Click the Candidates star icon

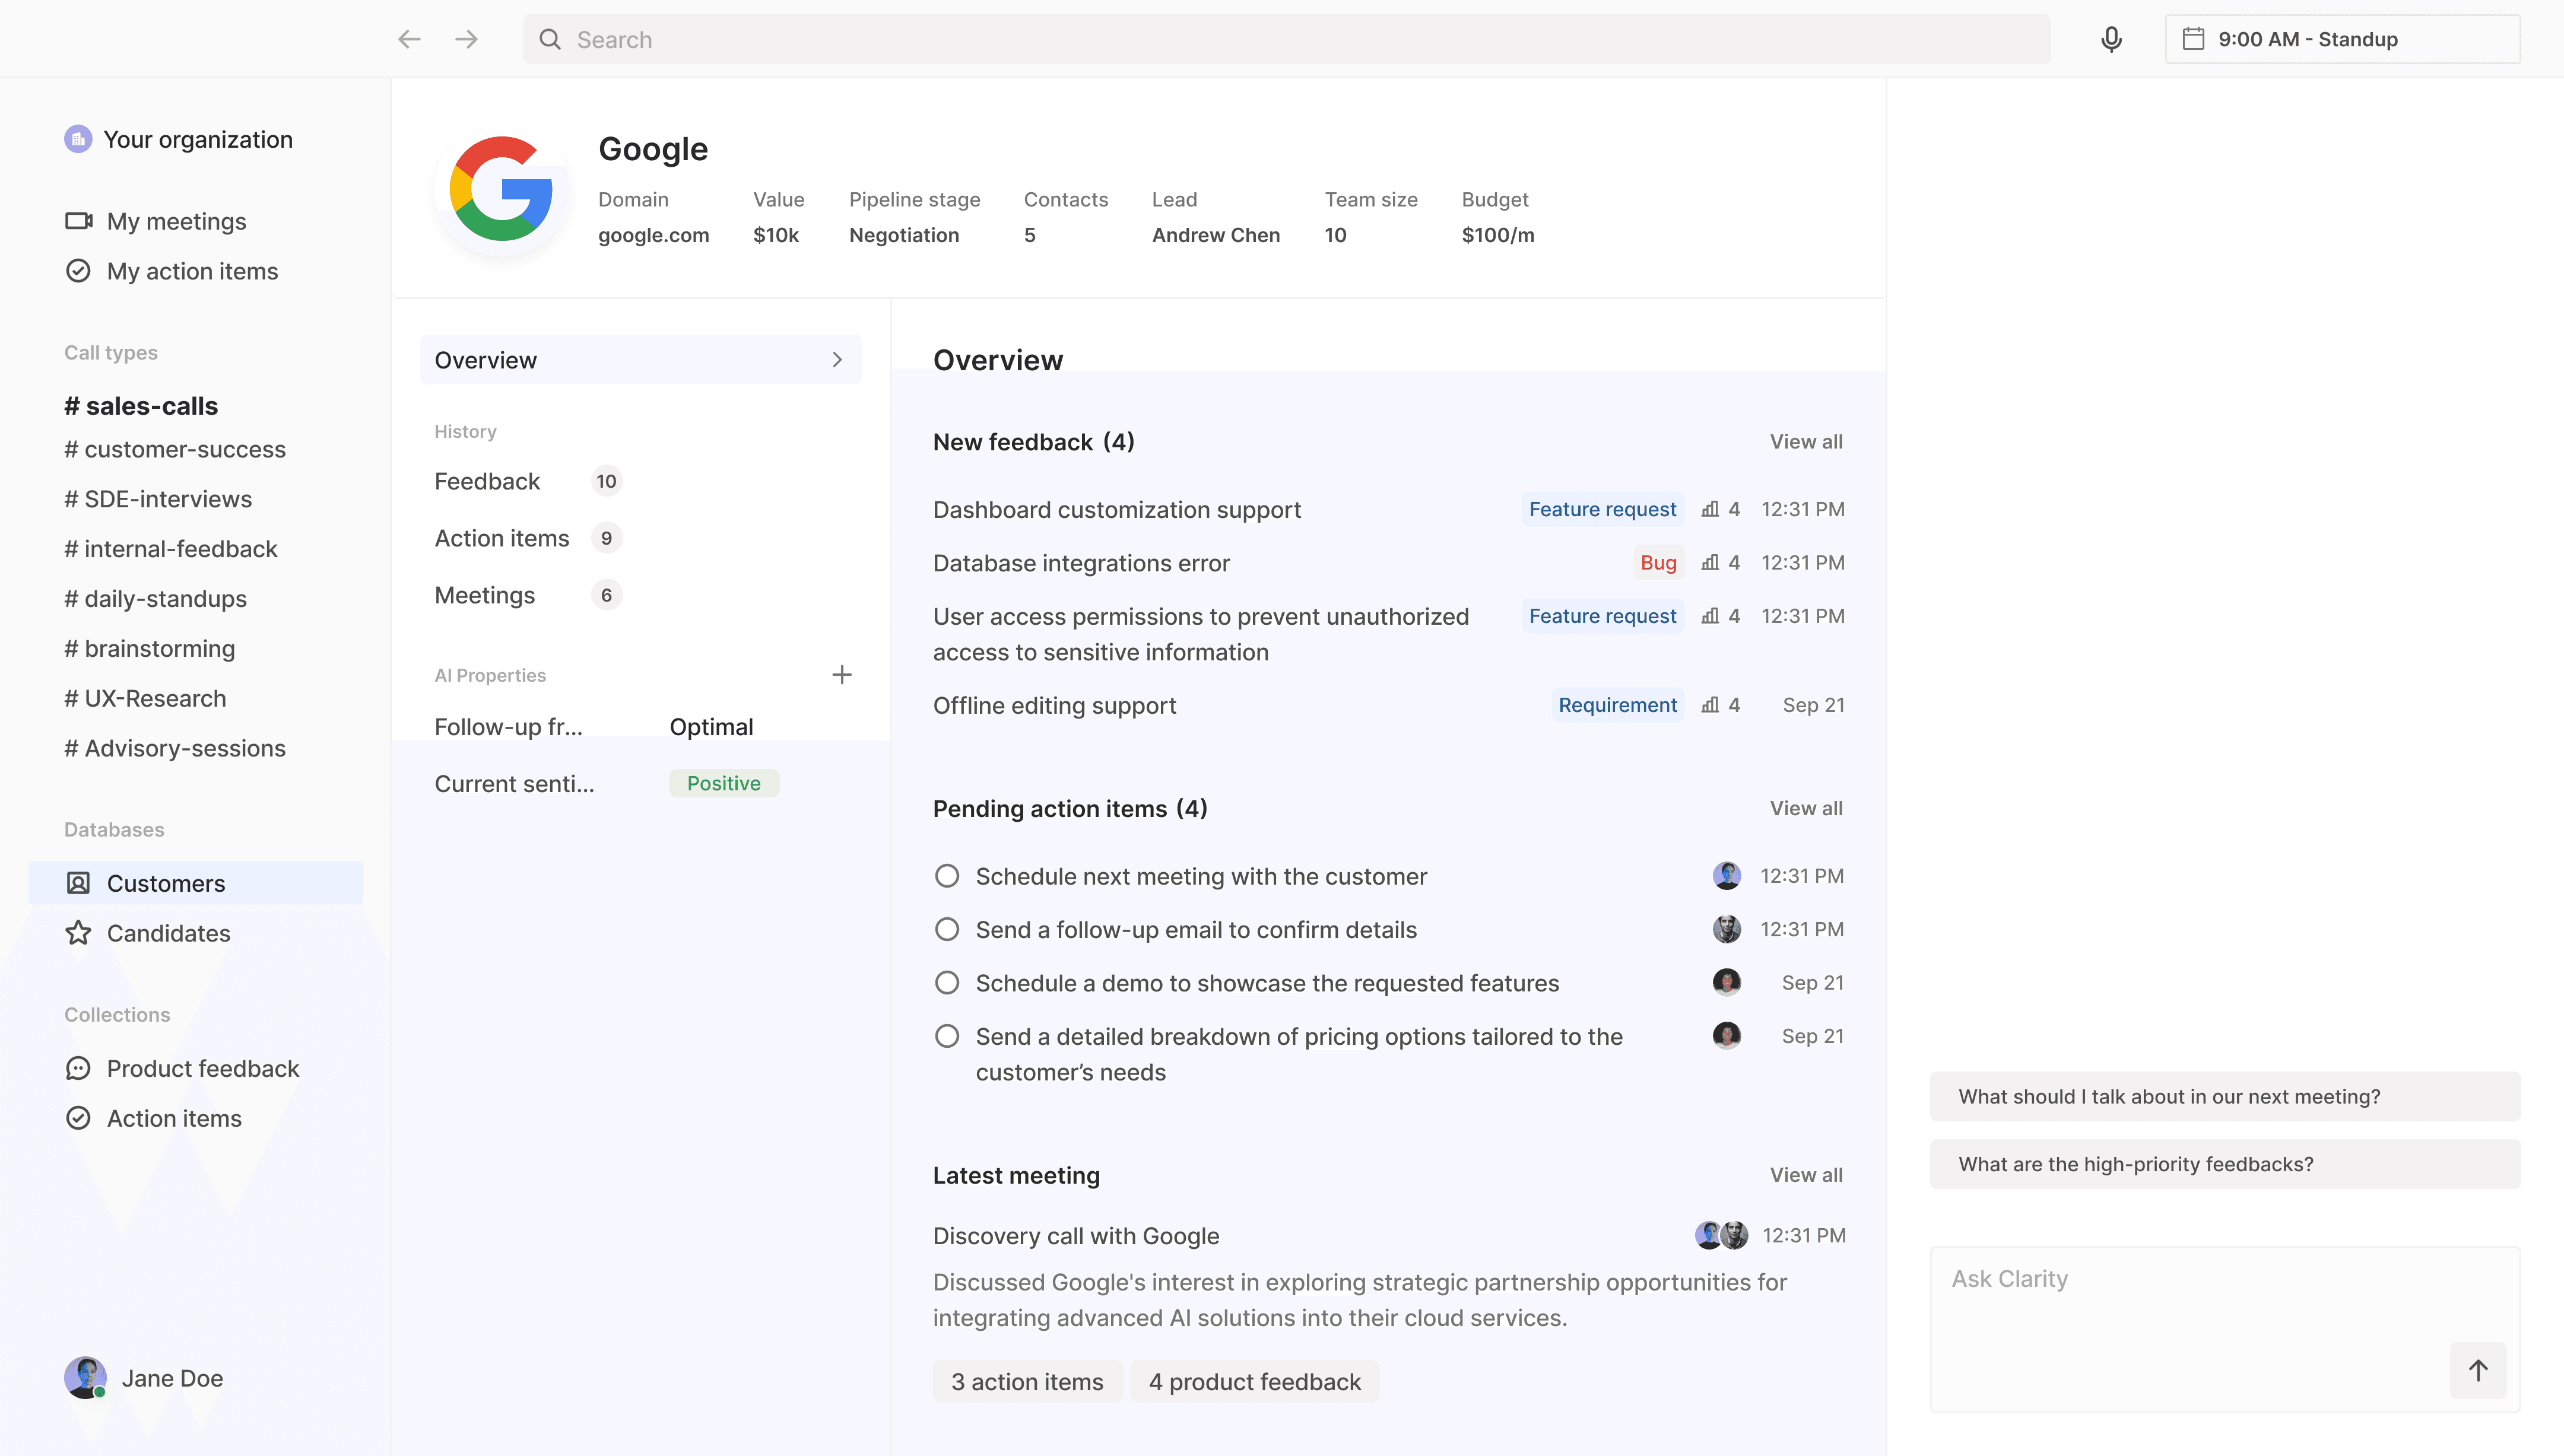click(78, 933)
